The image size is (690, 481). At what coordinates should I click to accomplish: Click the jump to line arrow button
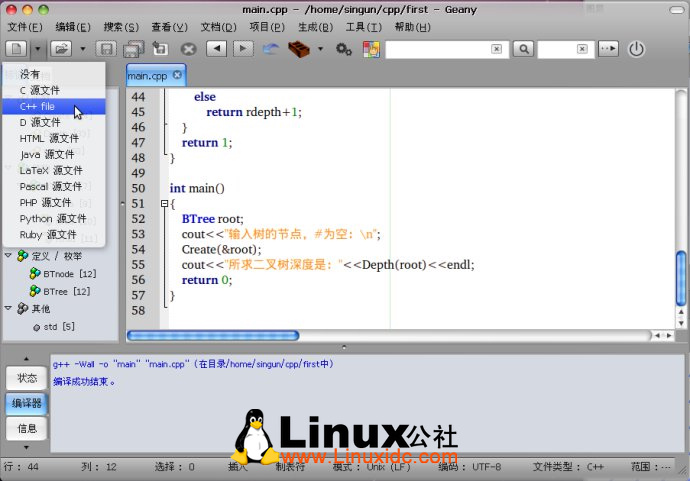click(x=609, y=48)
